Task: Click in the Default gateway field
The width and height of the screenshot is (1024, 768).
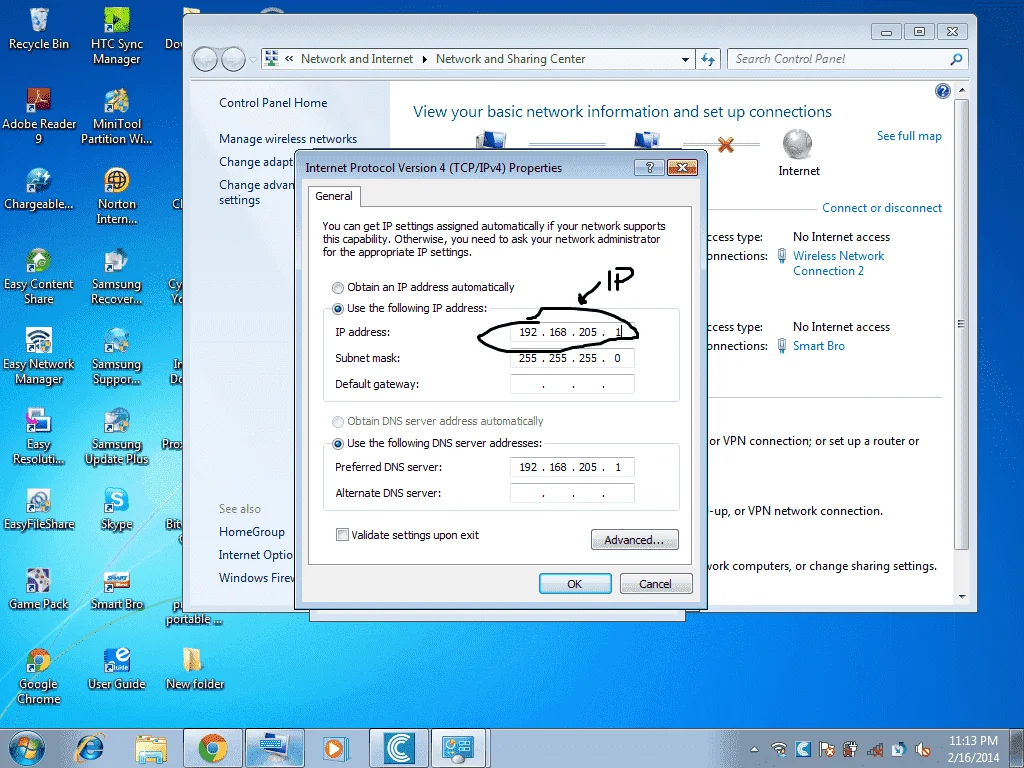Action: (572, 384)
